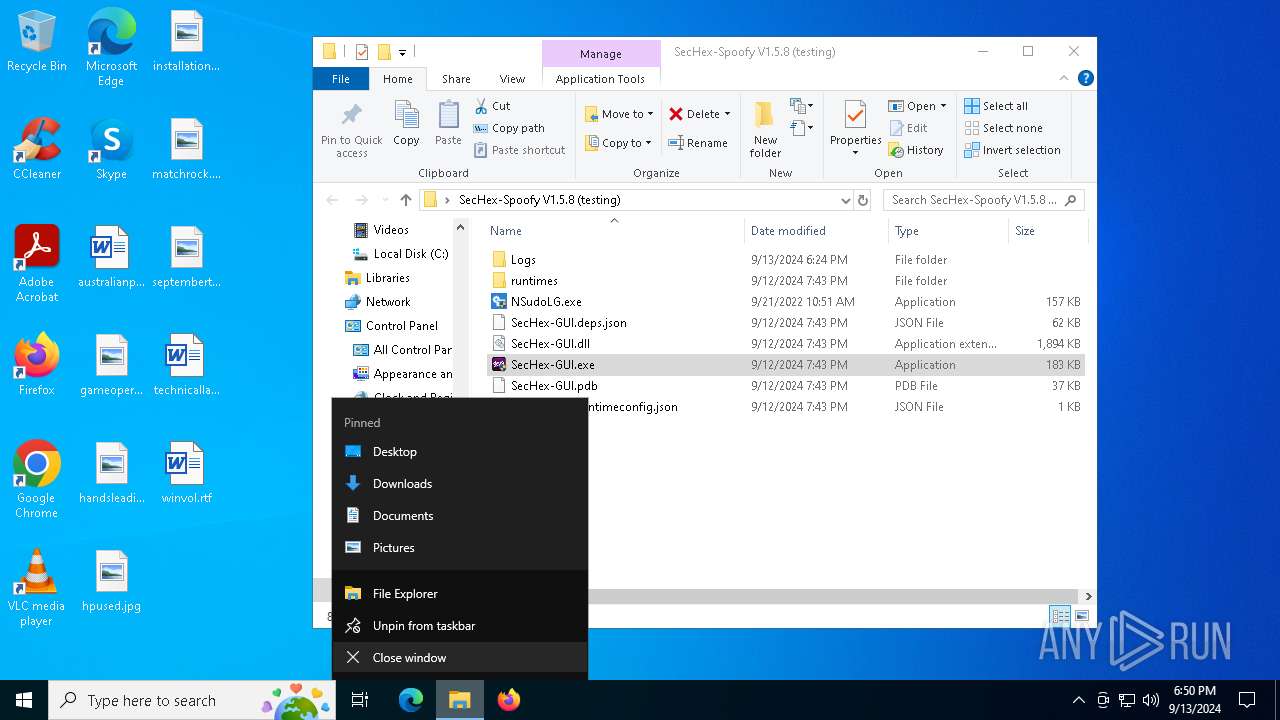Click the Paste ribbon button

(x=448, y=123)
